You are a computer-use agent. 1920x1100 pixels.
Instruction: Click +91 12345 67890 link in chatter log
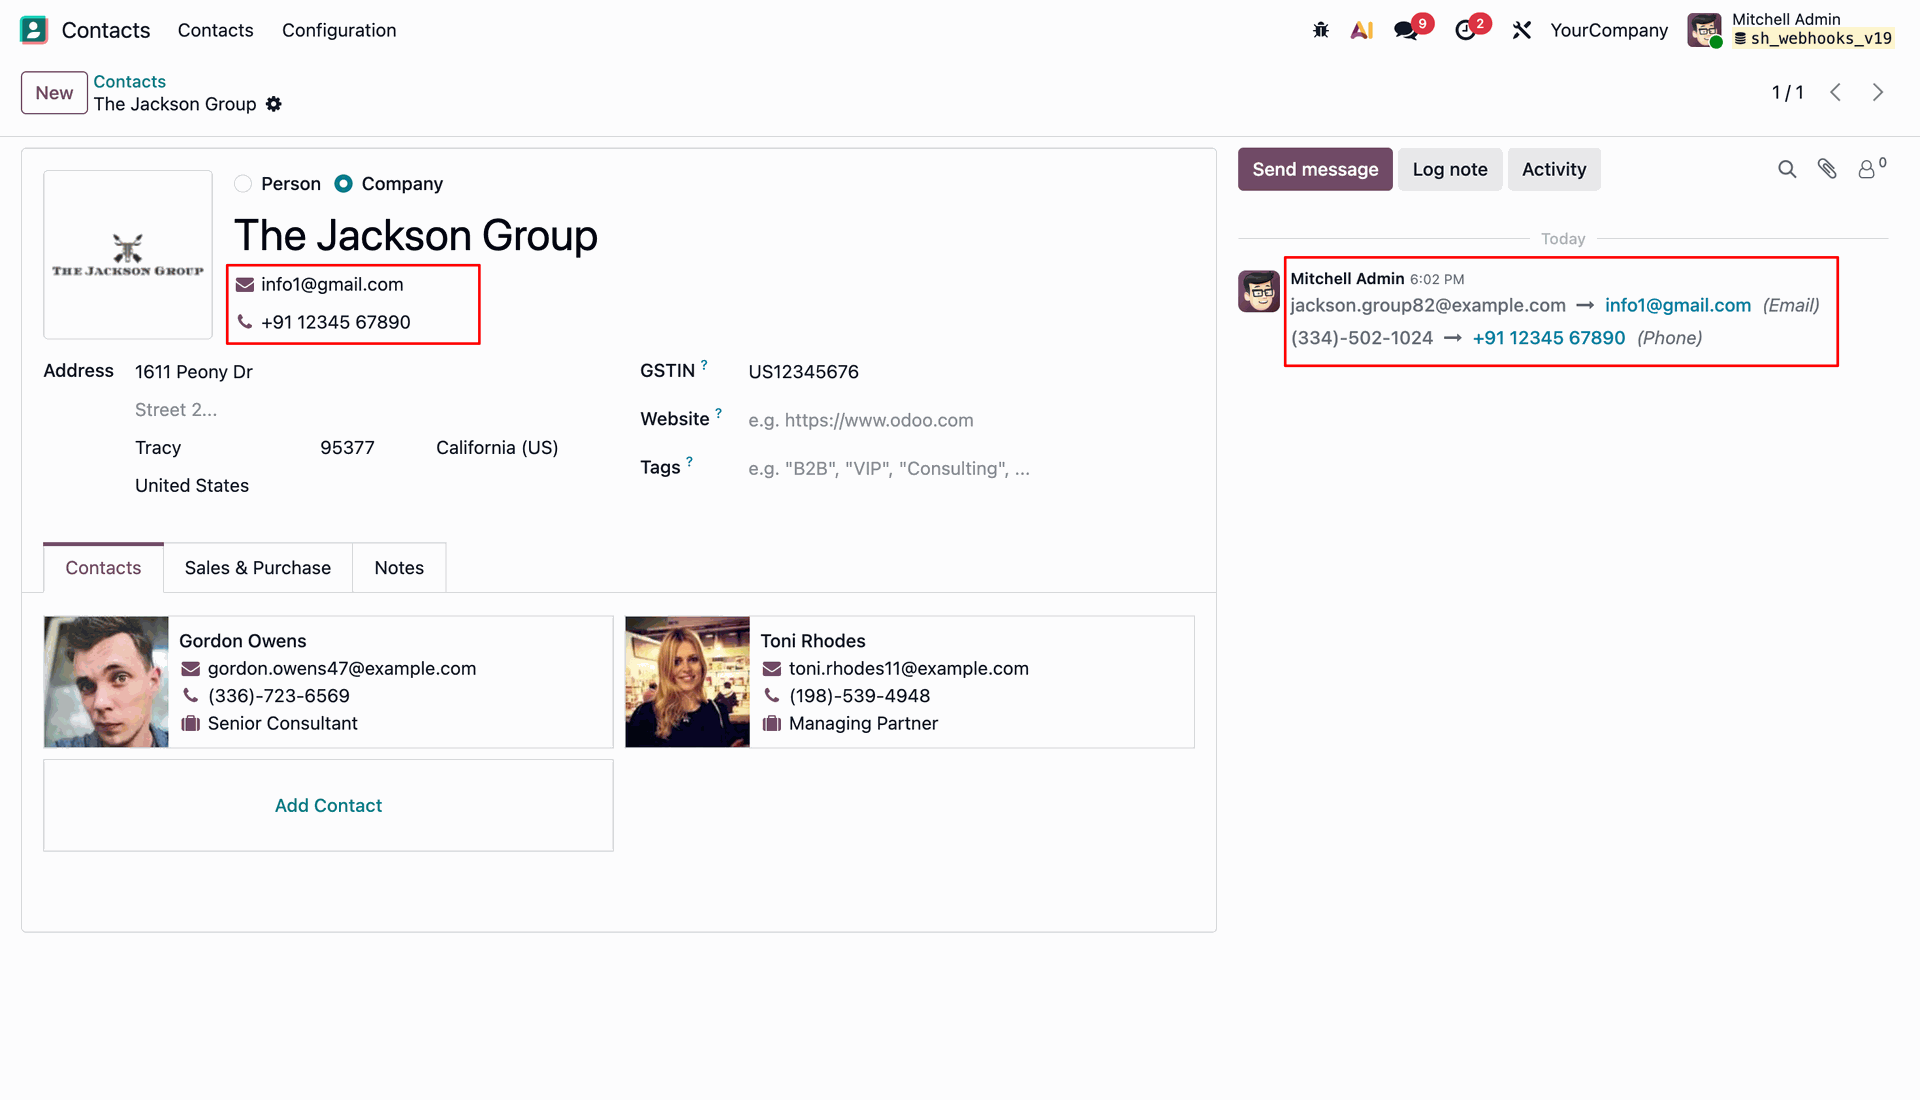(x=1549, y=338)
